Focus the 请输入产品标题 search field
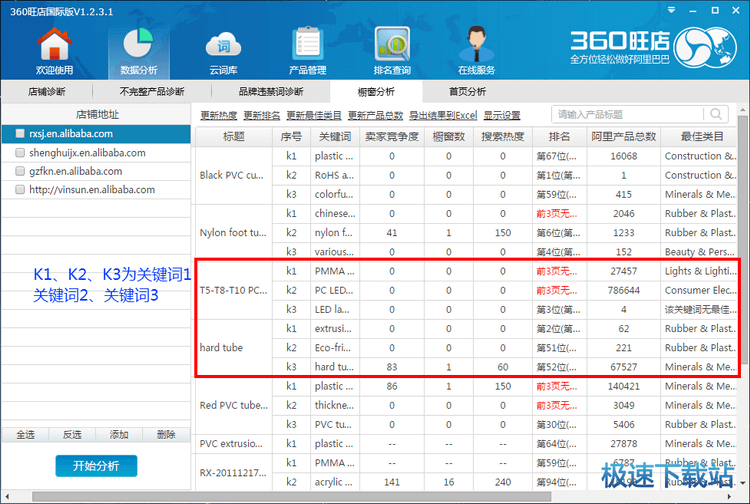The image size is (750, 504). pos(629,114)
